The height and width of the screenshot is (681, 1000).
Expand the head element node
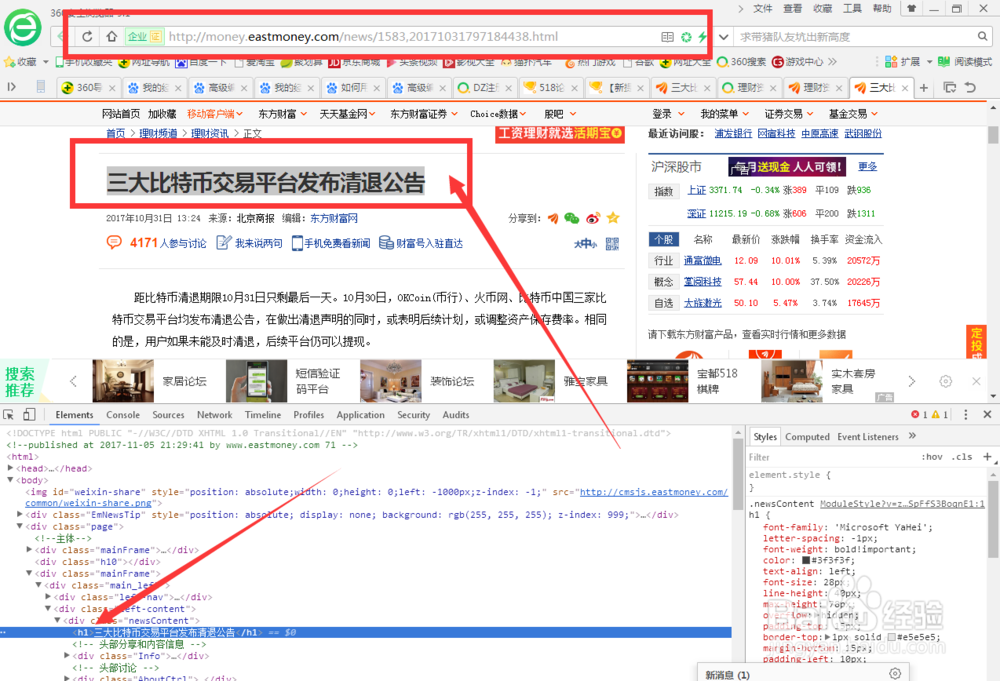pos(10,468)
